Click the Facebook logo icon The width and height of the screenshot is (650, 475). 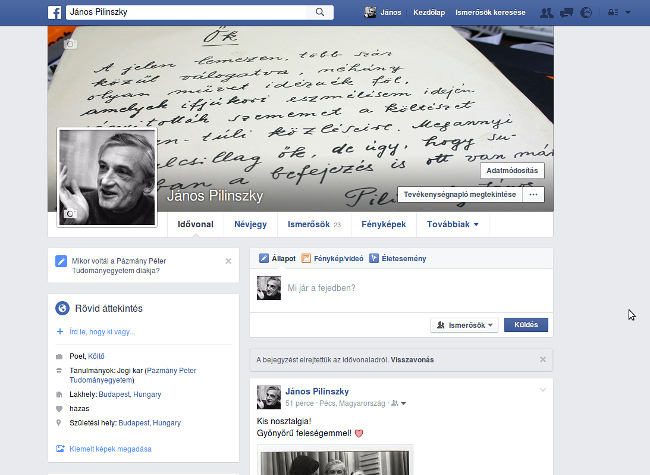[x=54, y=12]
